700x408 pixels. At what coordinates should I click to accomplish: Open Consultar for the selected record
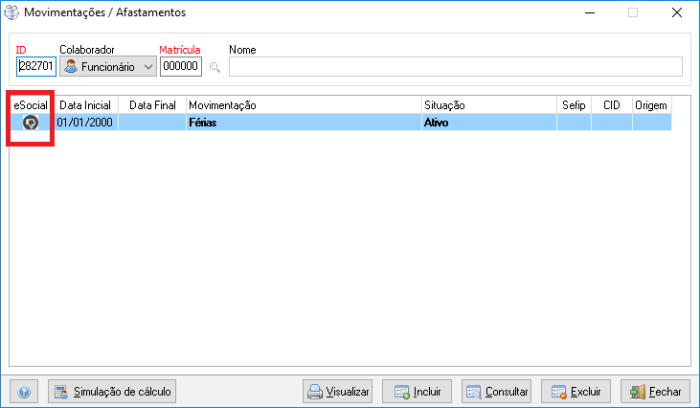[496, 392]
